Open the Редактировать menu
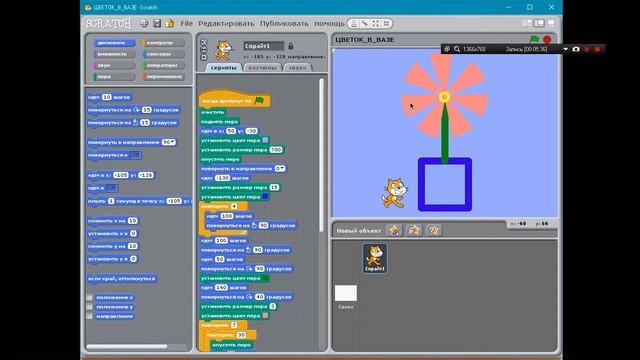This screenshot has height=360, width=640. tap(226, 24)
